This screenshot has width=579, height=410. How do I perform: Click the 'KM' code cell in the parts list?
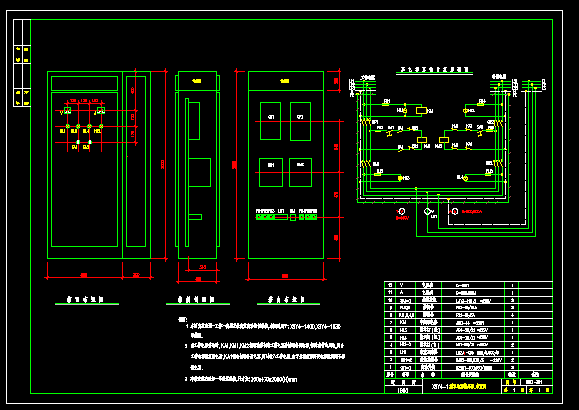pos(406,322)
